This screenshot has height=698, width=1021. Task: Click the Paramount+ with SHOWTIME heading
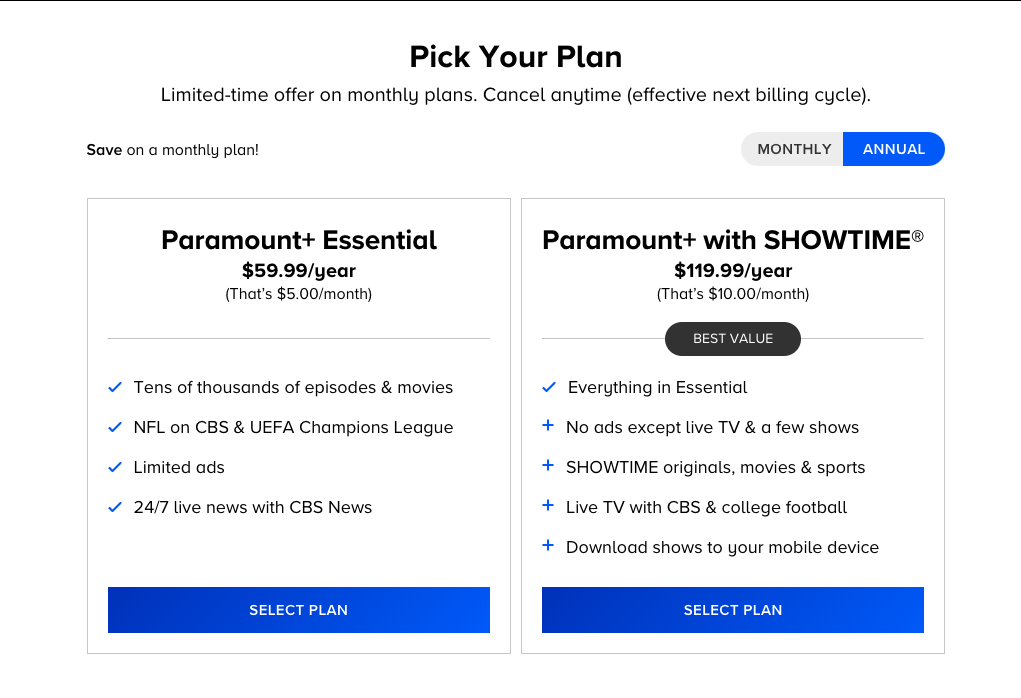(732, 240)
